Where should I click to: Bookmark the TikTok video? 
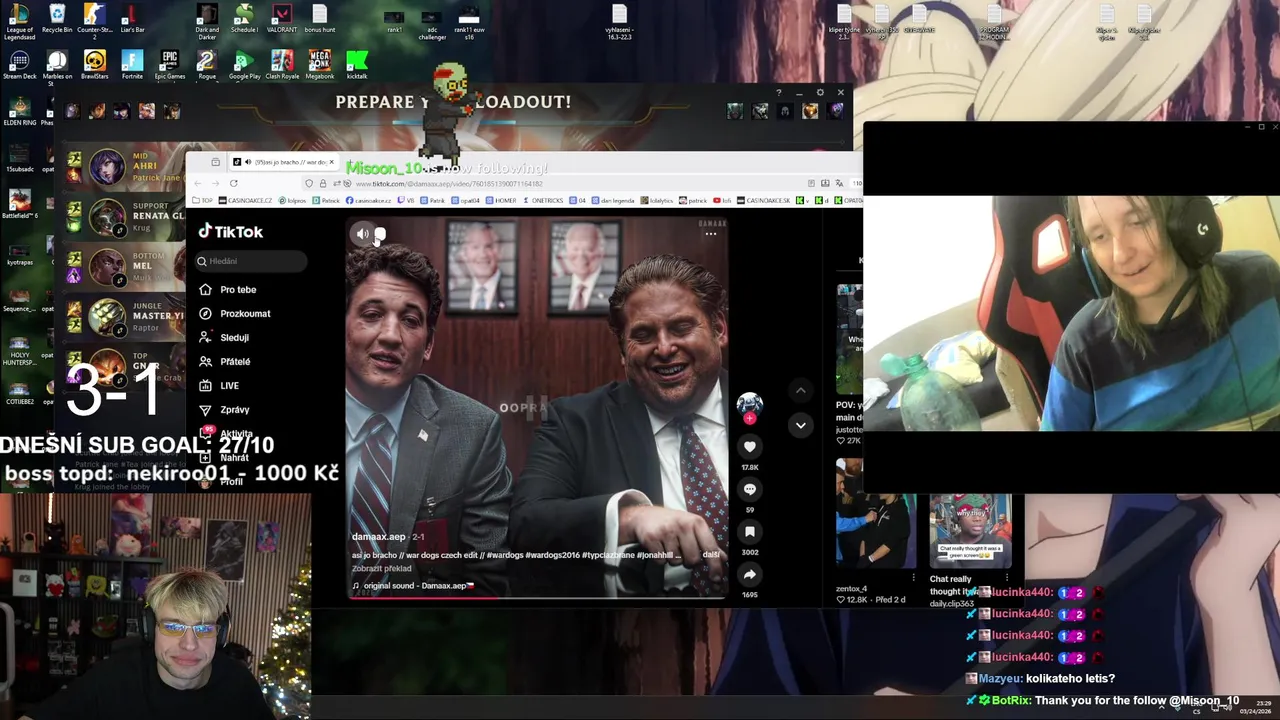(x=749, y=531)
